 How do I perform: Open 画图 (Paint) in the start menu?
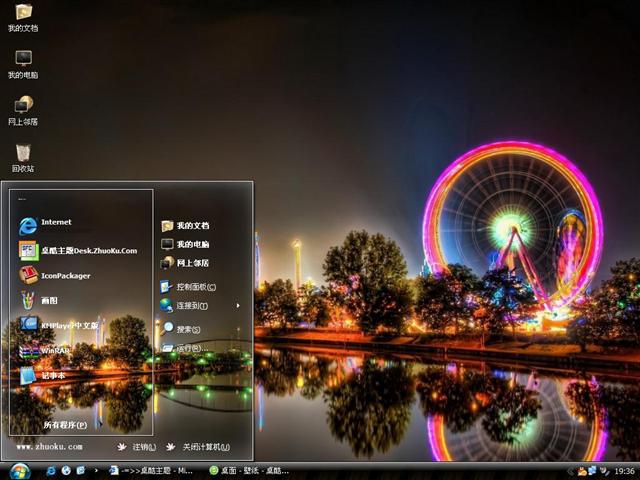48,300
